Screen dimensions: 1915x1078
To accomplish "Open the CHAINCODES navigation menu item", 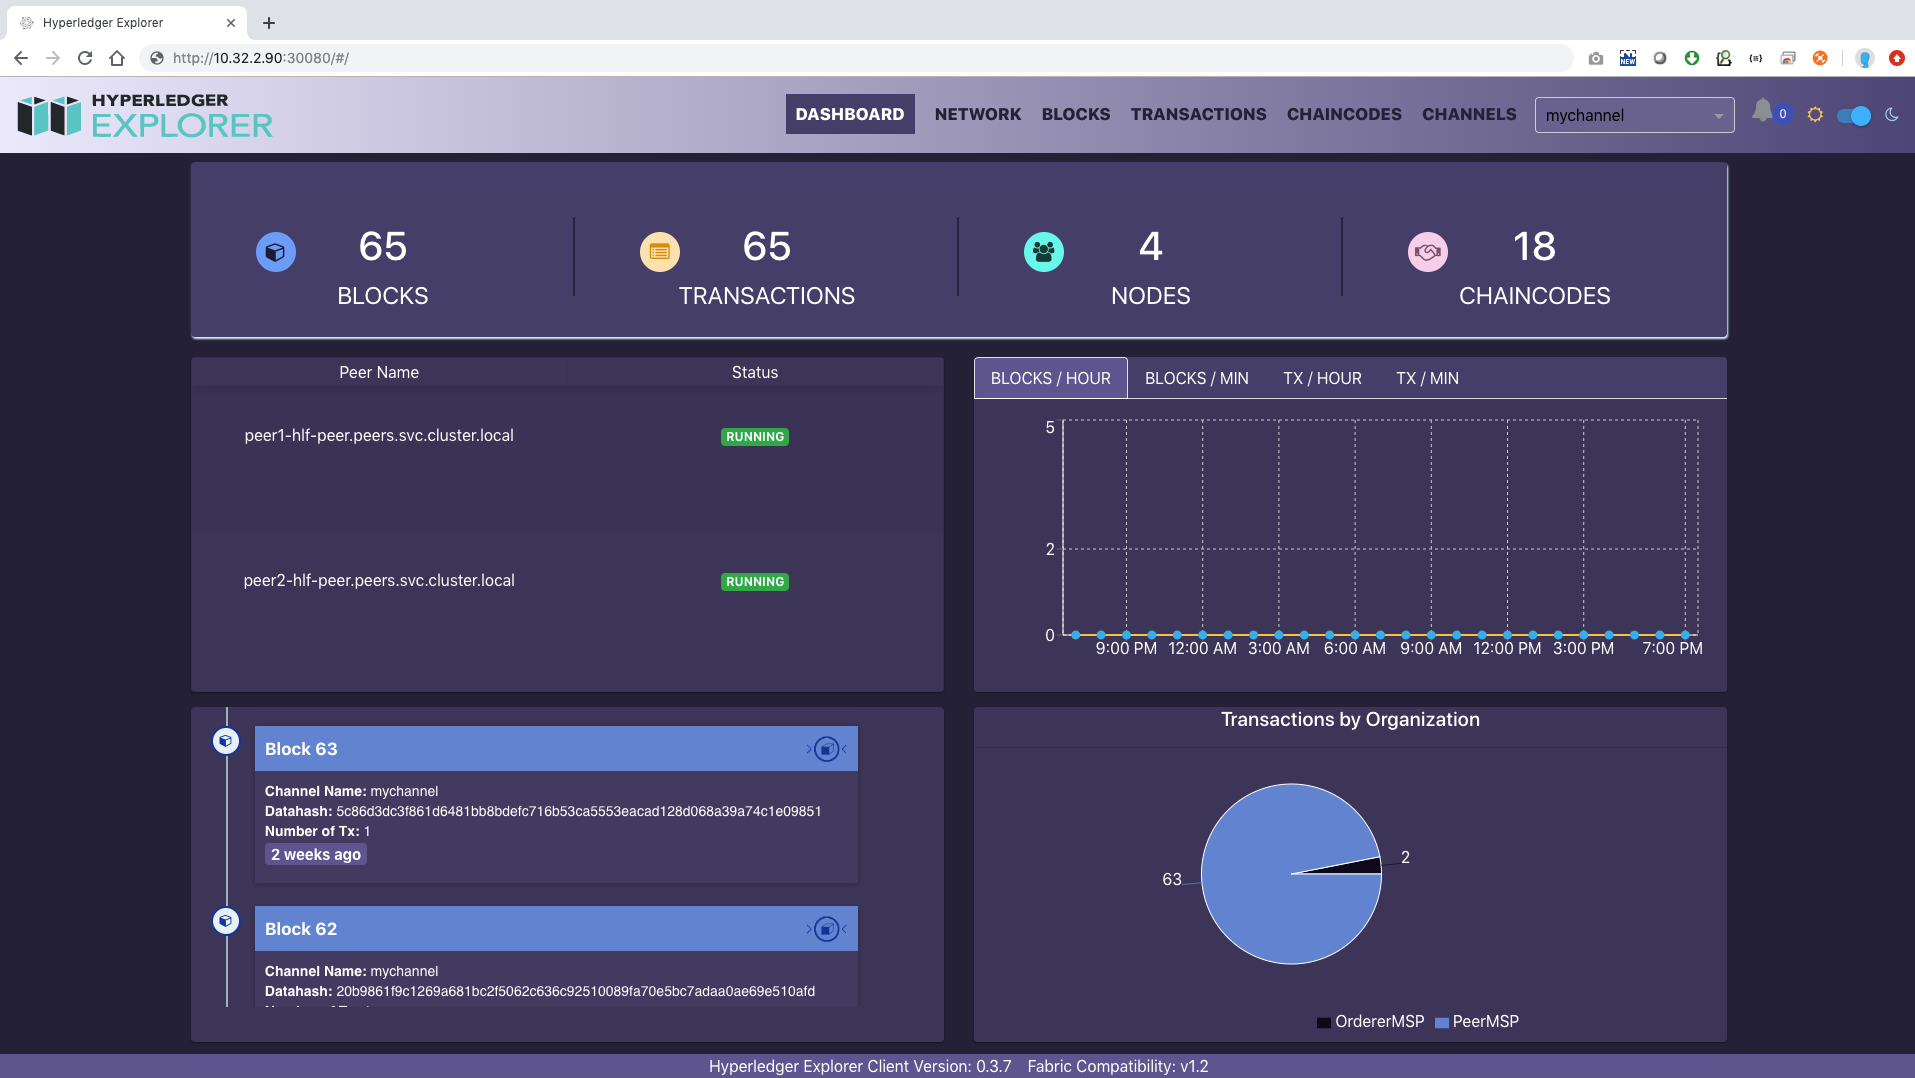I will [1343, 114].
